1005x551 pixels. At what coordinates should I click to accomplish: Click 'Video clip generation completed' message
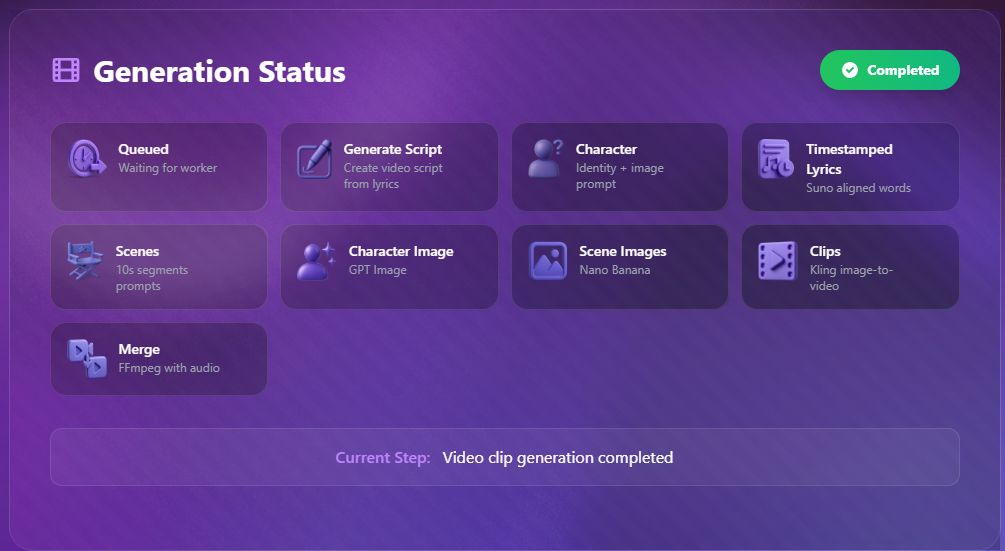tap(558, 457)
